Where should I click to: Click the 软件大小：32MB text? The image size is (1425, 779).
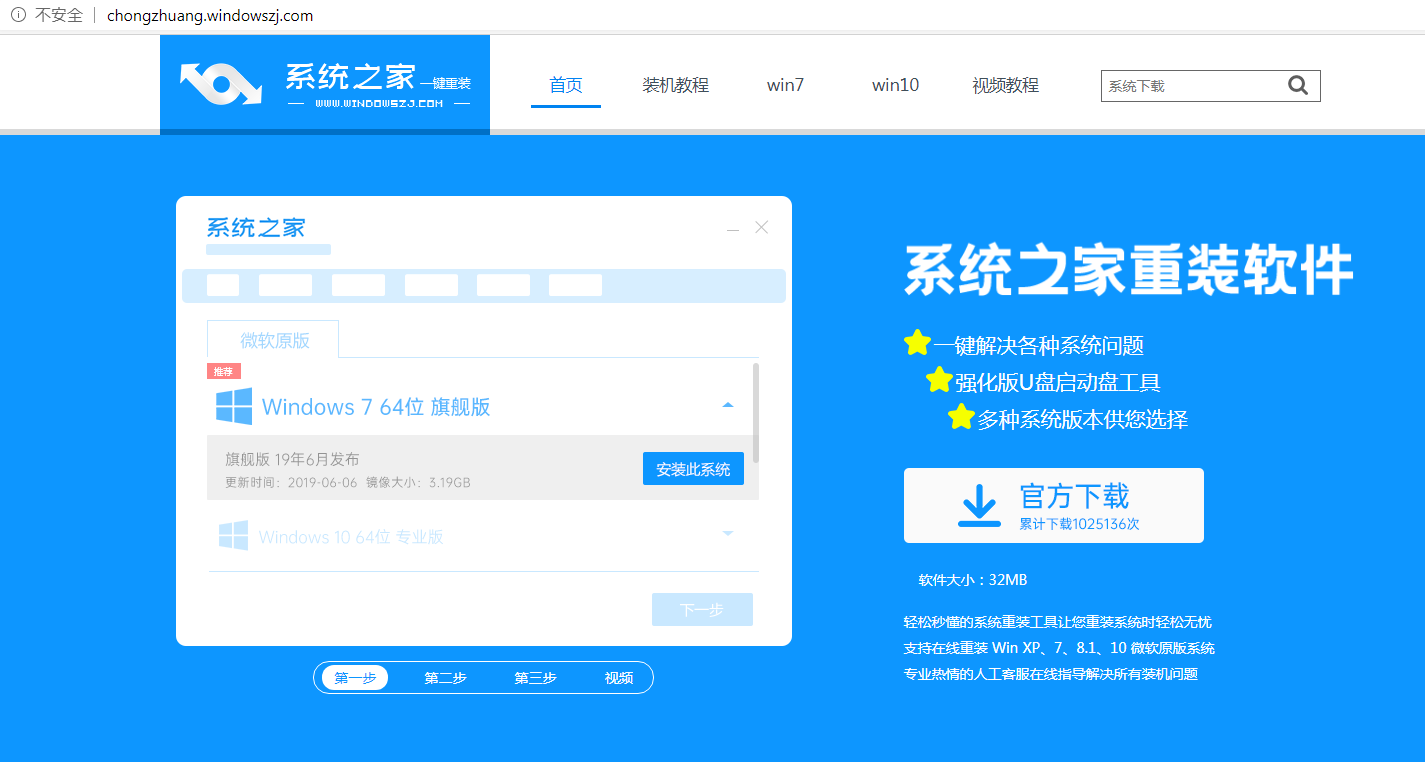point(973,580)
